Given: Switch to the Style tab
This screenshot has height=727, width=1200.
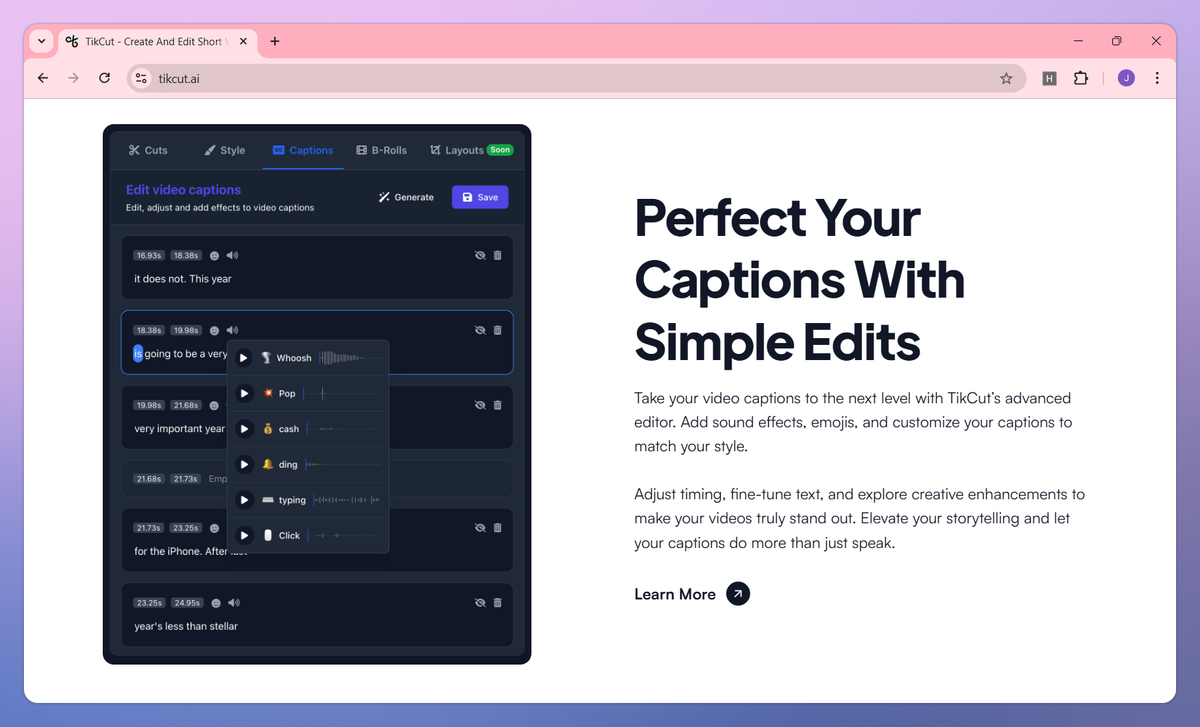Looking at the screenshot, I should [225, 150].
